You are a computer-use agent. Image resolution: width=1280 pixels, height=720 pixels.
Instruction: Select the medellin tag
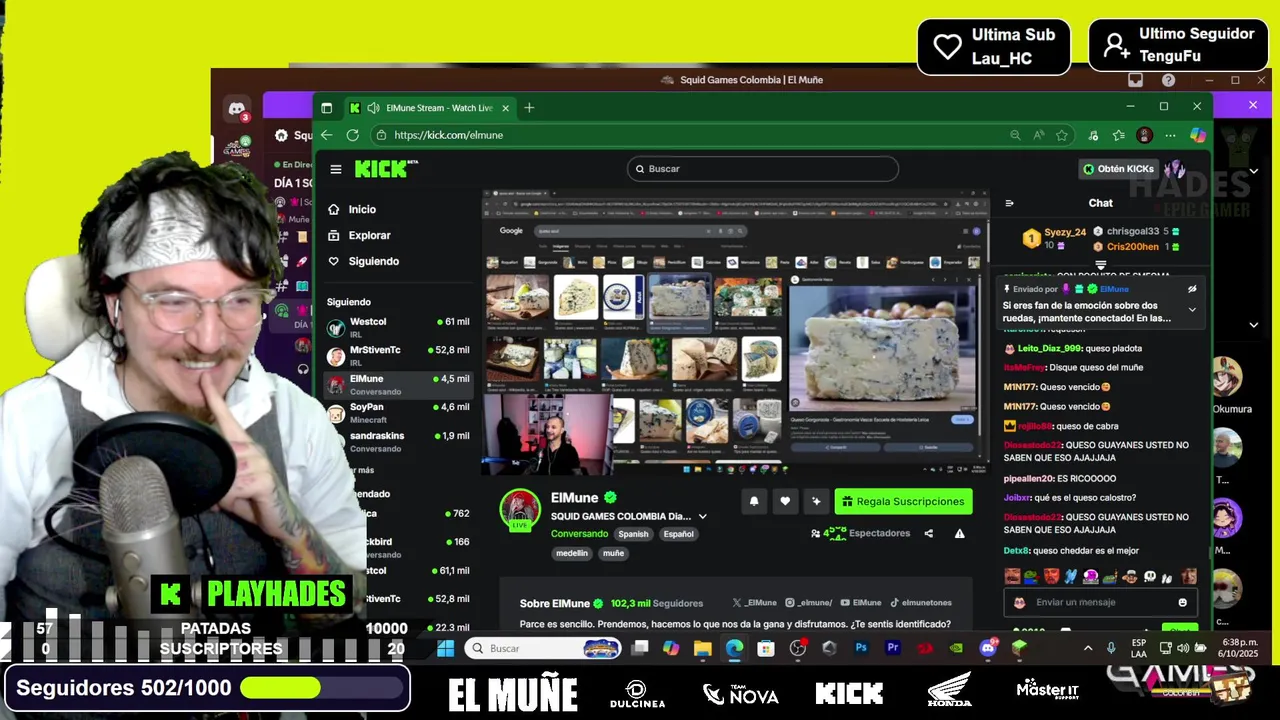coord(572,553)
